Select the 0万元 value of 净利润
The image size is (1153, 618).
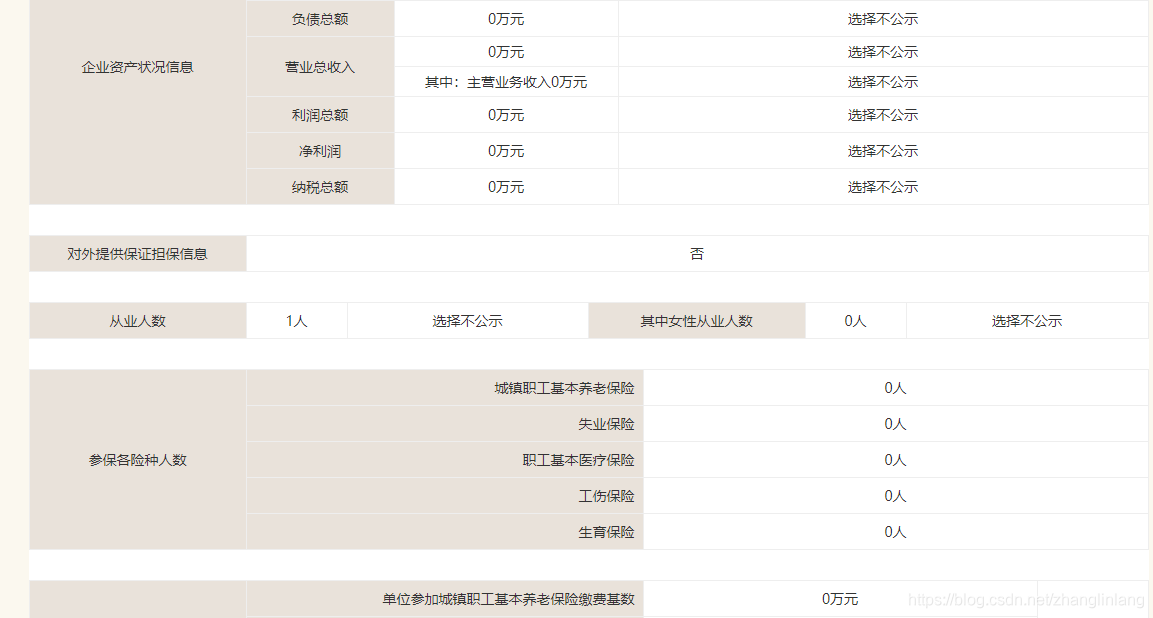pos(505,151)
